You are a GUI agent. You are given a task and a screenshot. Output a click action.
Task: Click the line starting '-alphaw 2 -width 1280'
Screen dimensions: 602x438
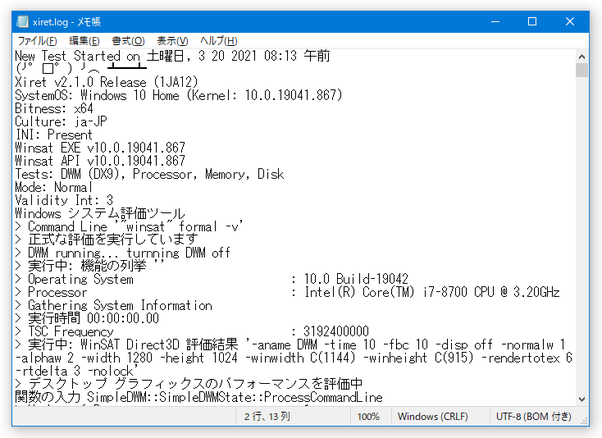click(x=294, y=358)
